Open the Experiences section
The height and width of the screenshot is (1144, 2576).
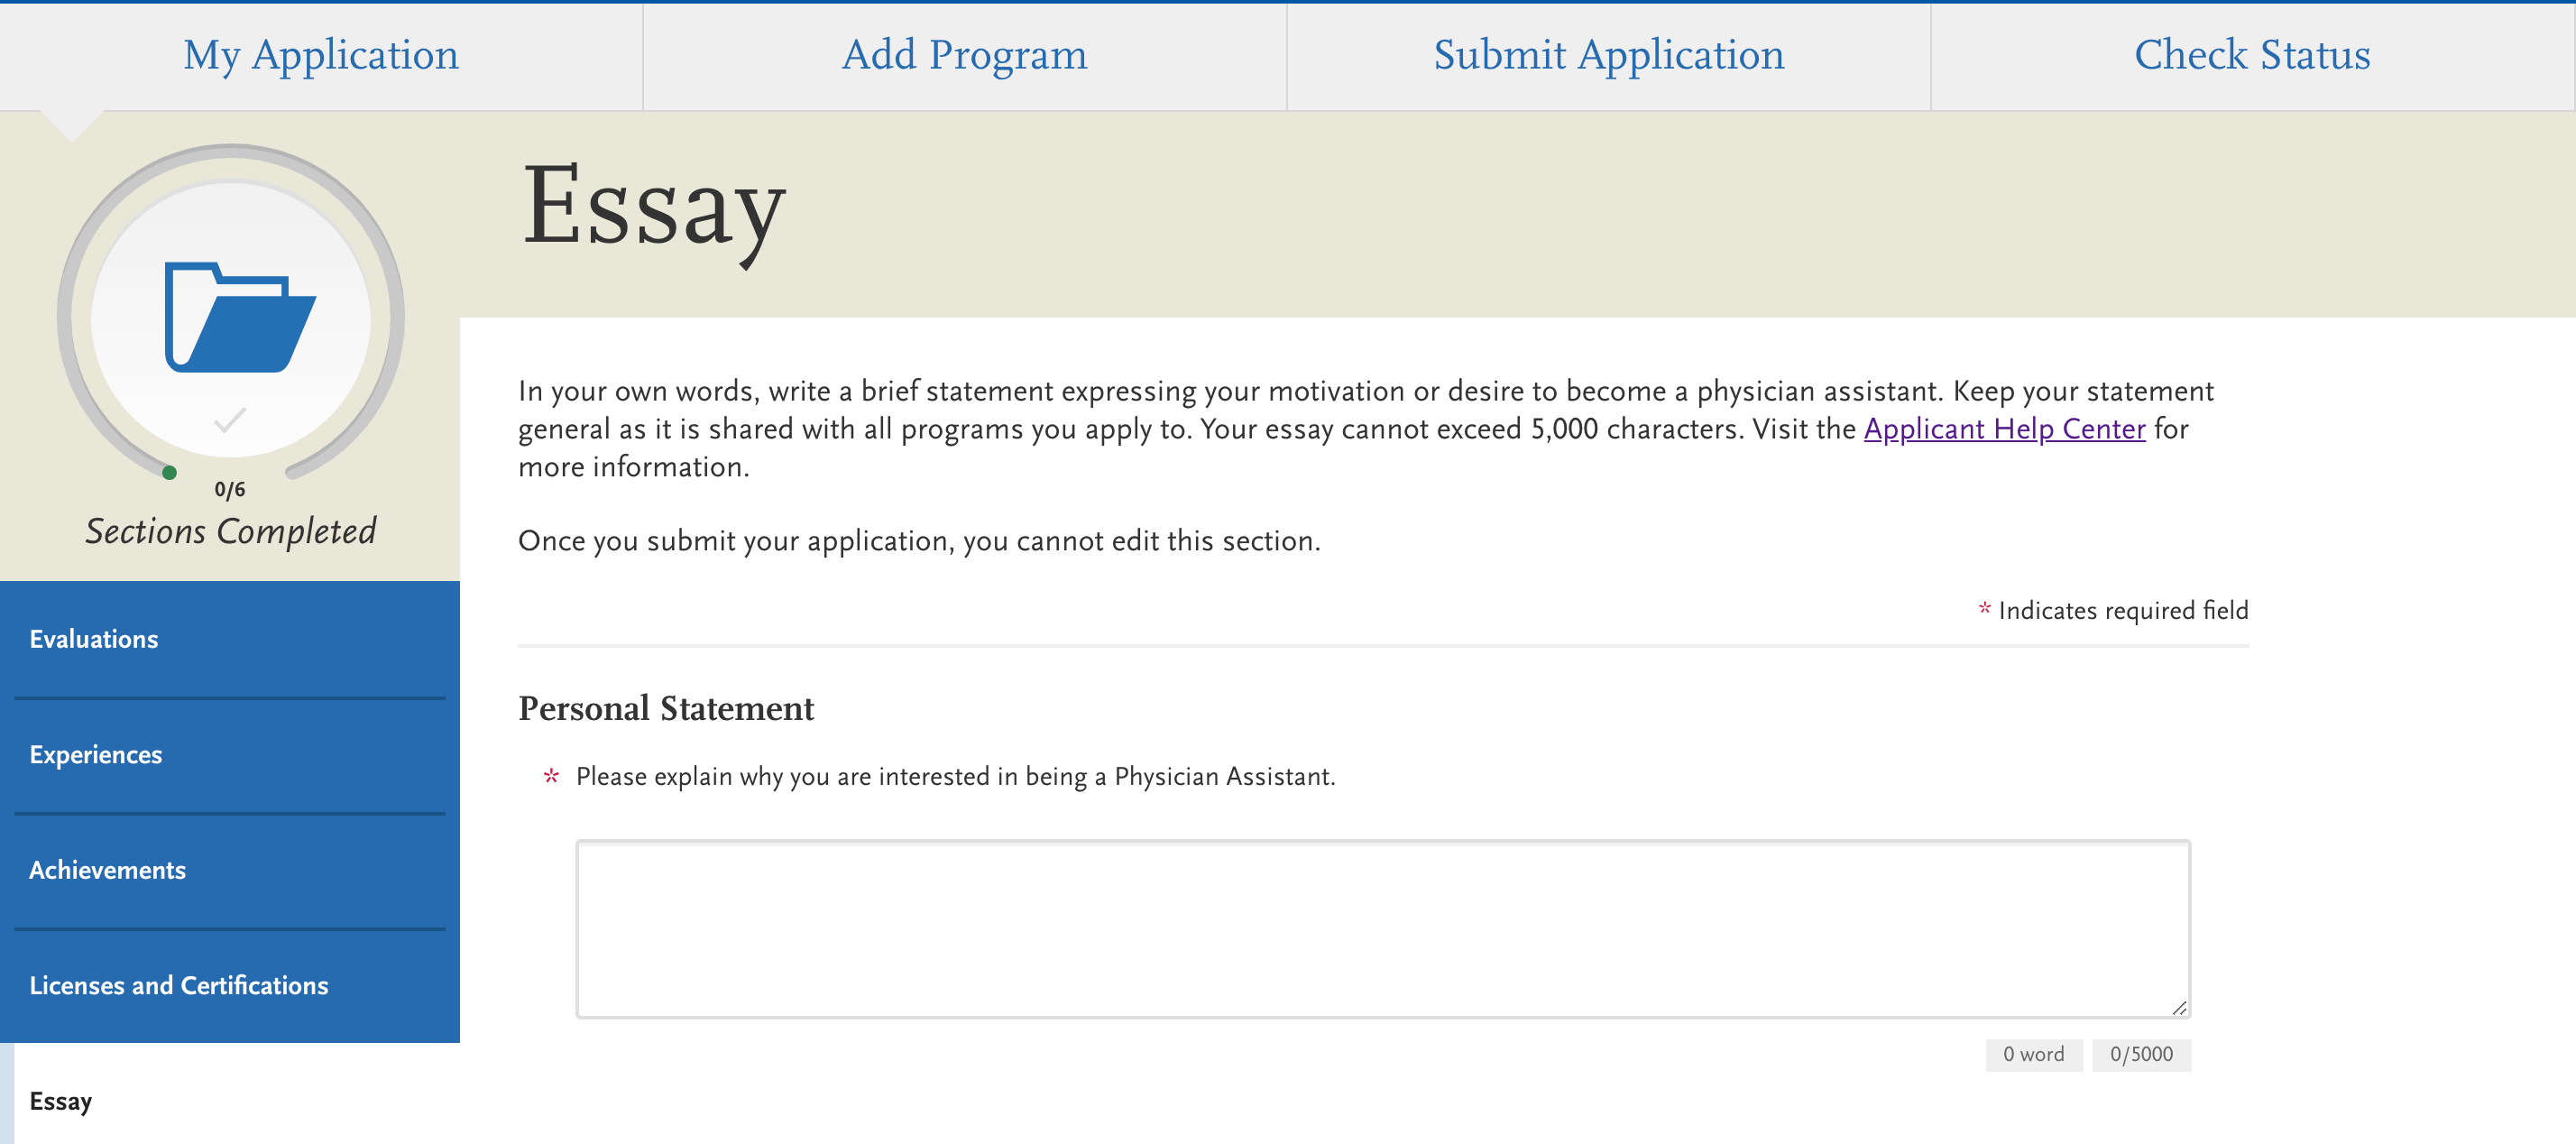click(x=96, y=755)
